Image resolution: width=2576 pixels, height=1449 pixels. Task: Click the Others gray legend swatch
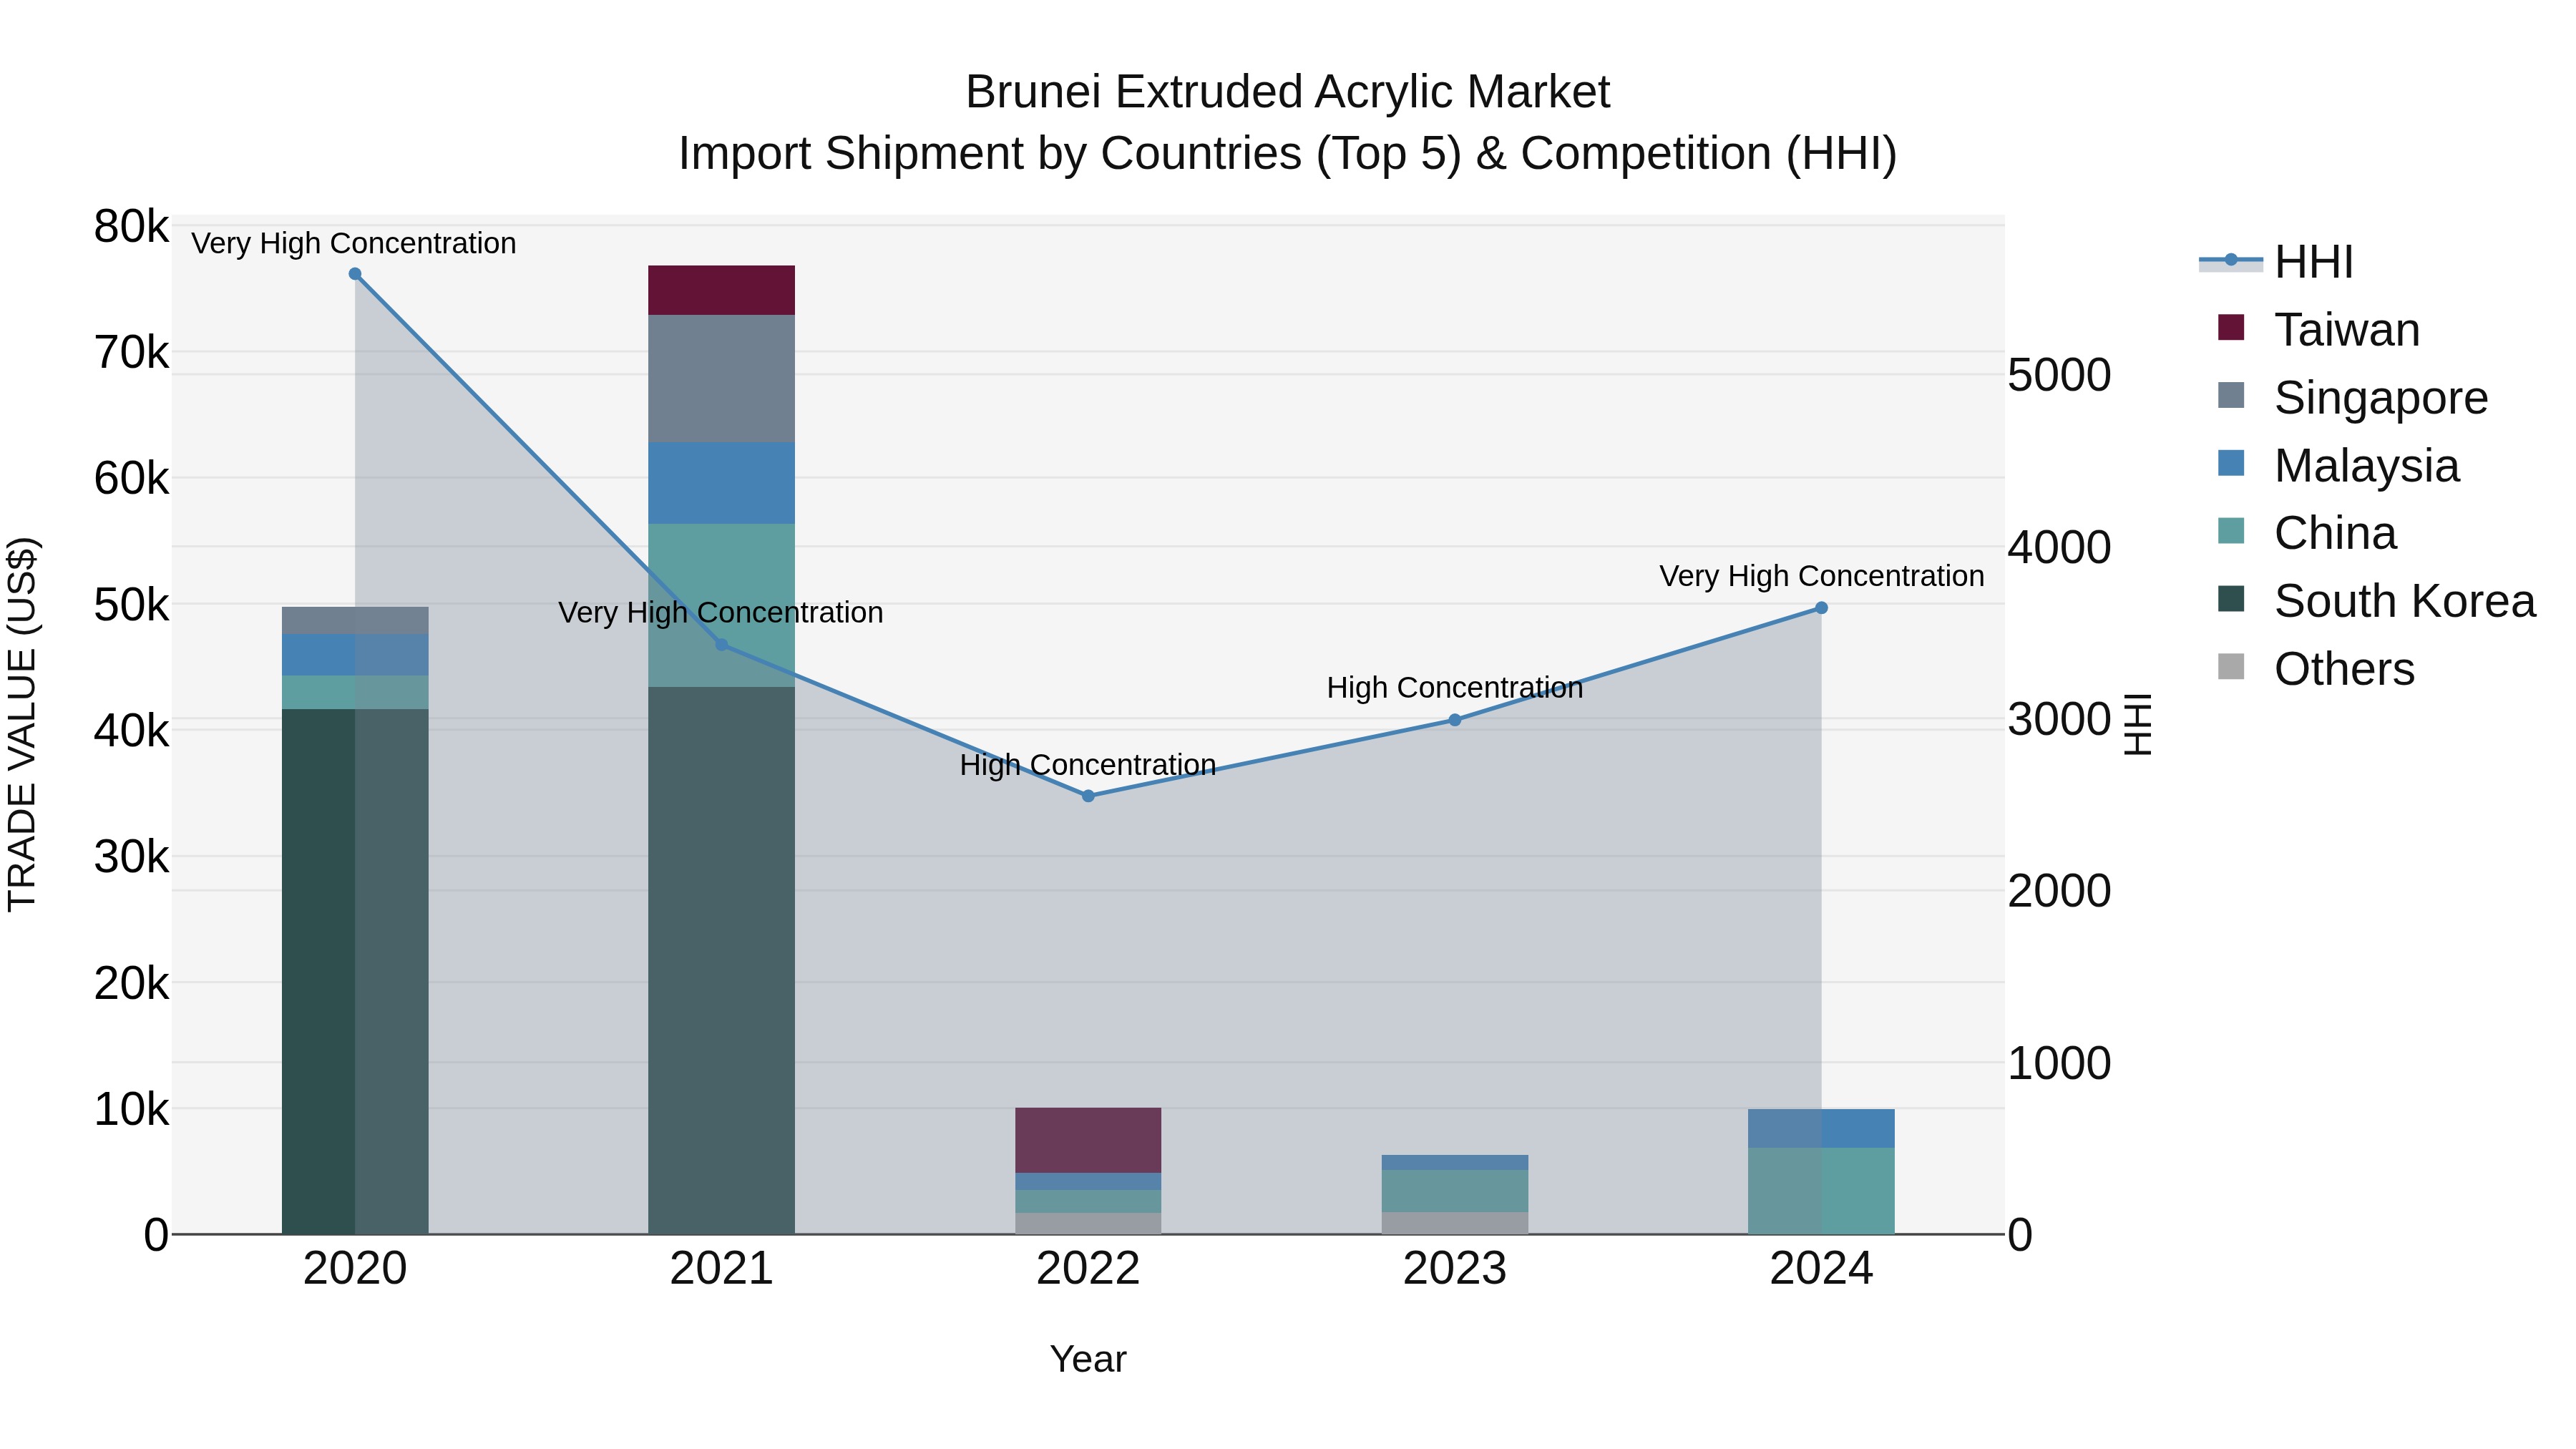[x=2231, y=667]
